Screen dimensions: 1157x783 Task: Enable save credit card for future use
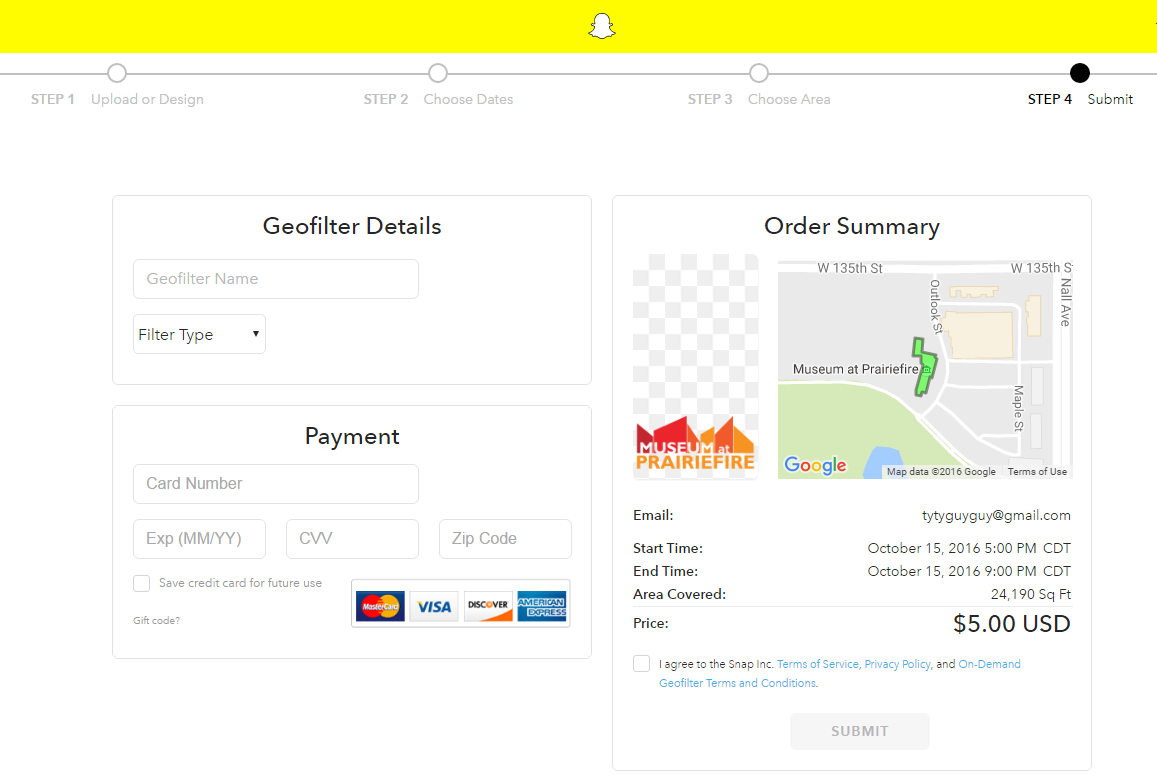139,583
